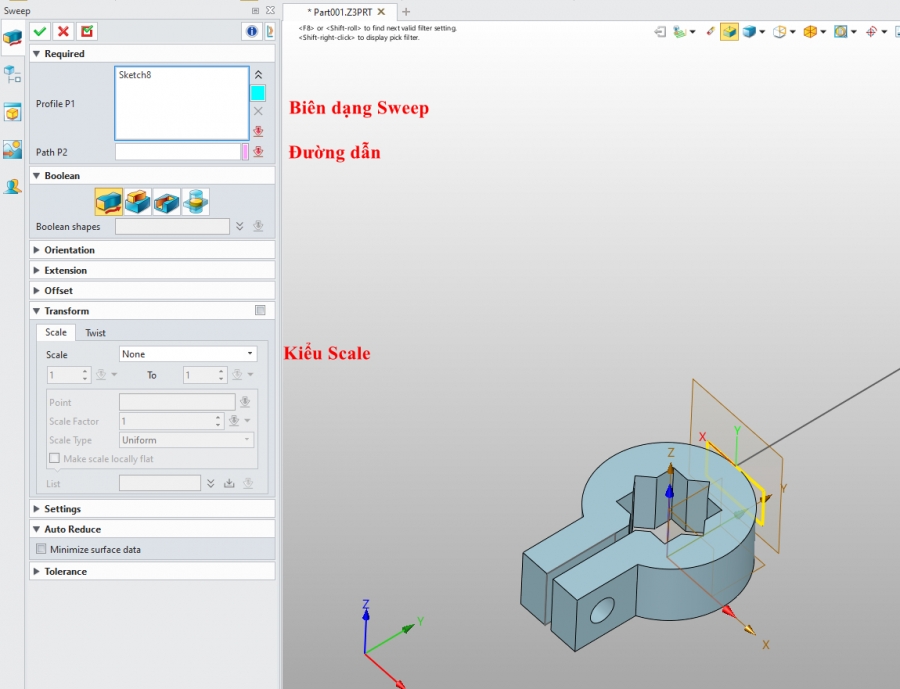Open dropdown arrow next to orange cube icon
Screen dimensions: 900x689
pyautogui.click(x=823, y=32)
